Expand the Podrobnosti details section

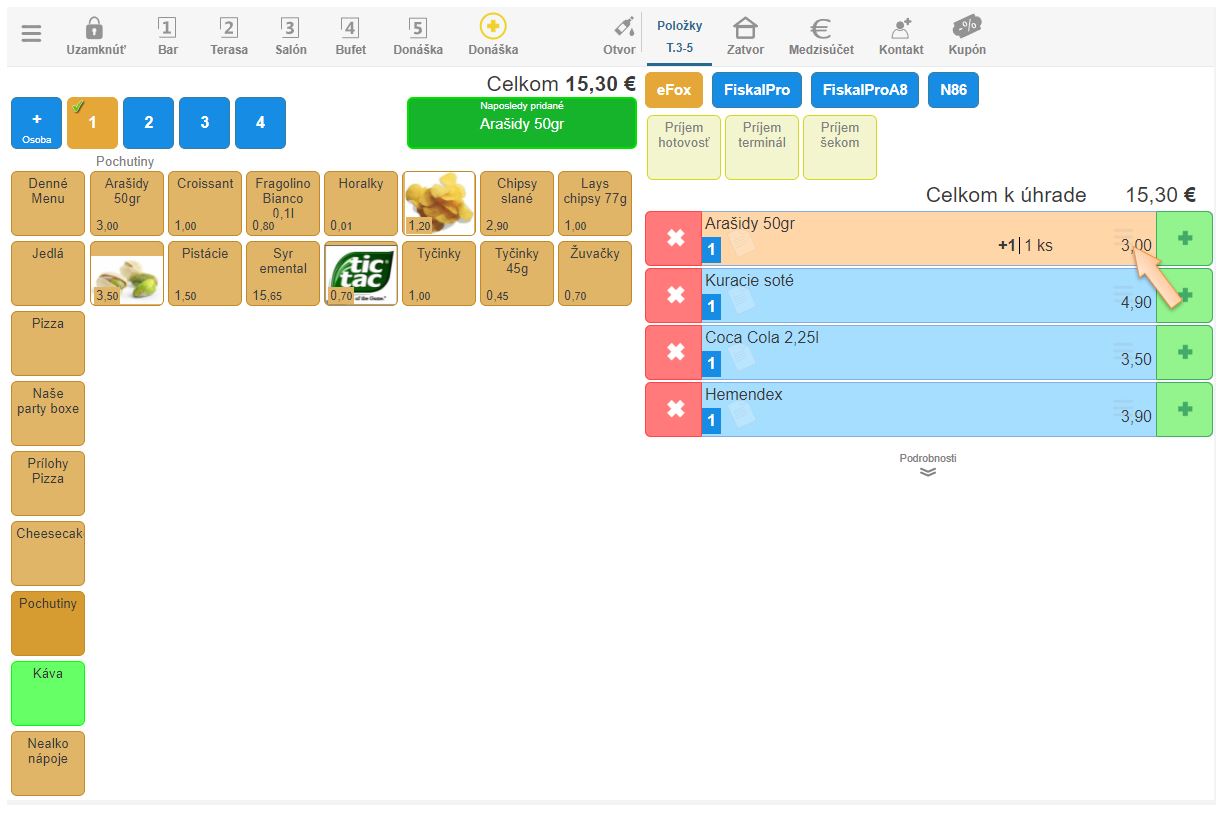coord(928,466)
